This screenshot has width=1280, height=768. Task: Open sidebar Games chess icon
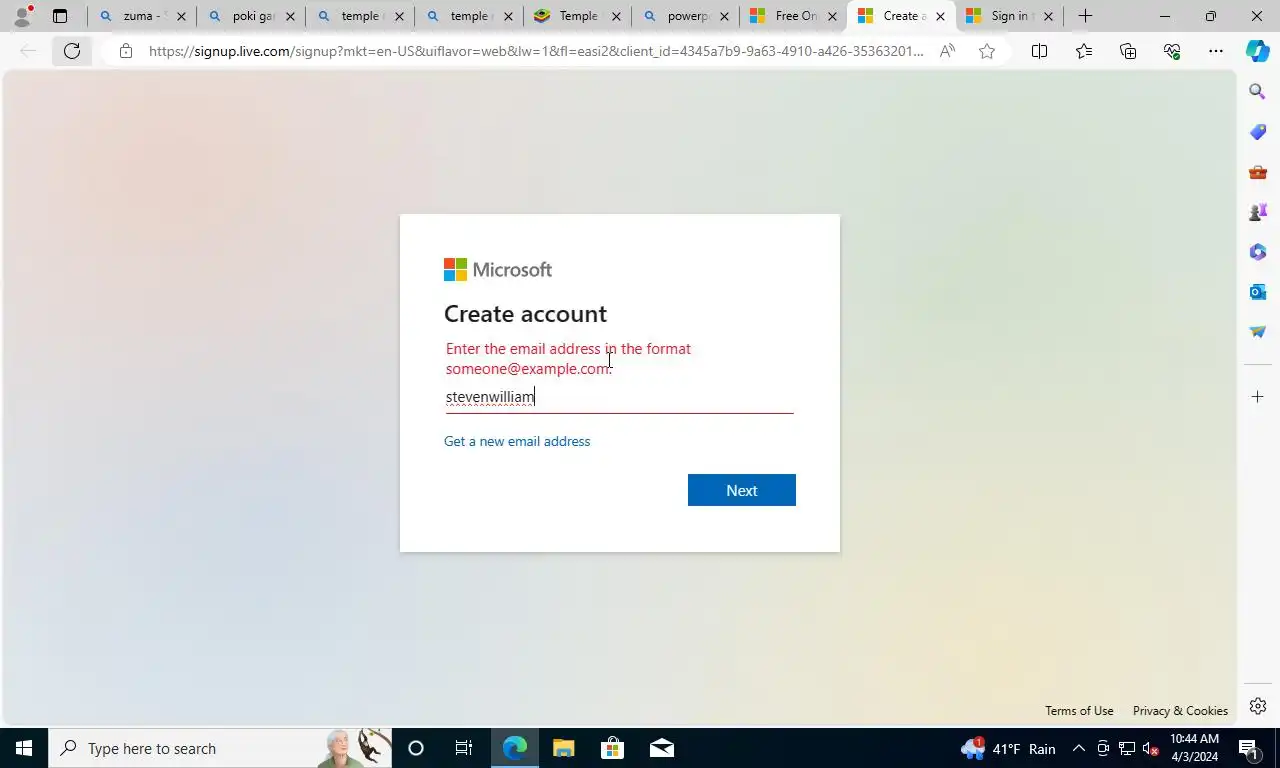[x=1258, y=212]
